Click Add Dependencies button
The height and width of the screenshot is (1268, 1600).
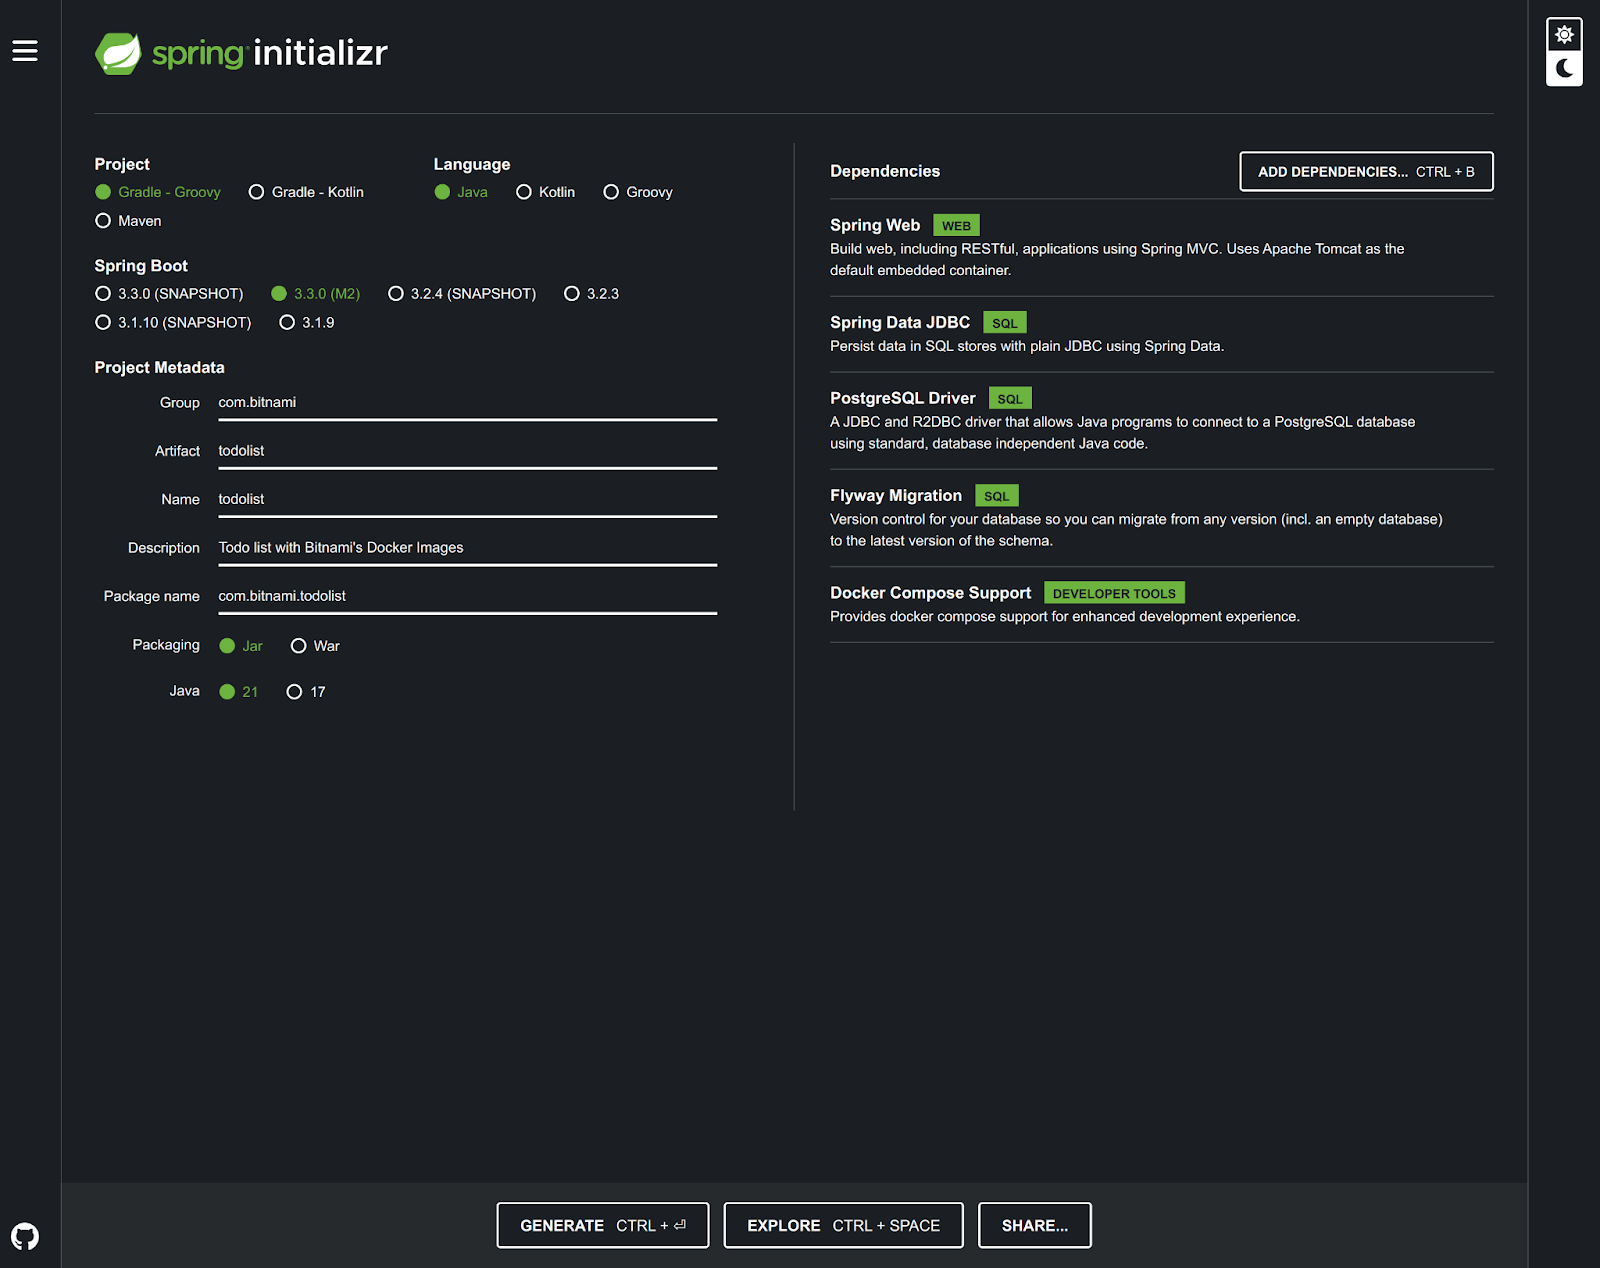pos(1366,172)
